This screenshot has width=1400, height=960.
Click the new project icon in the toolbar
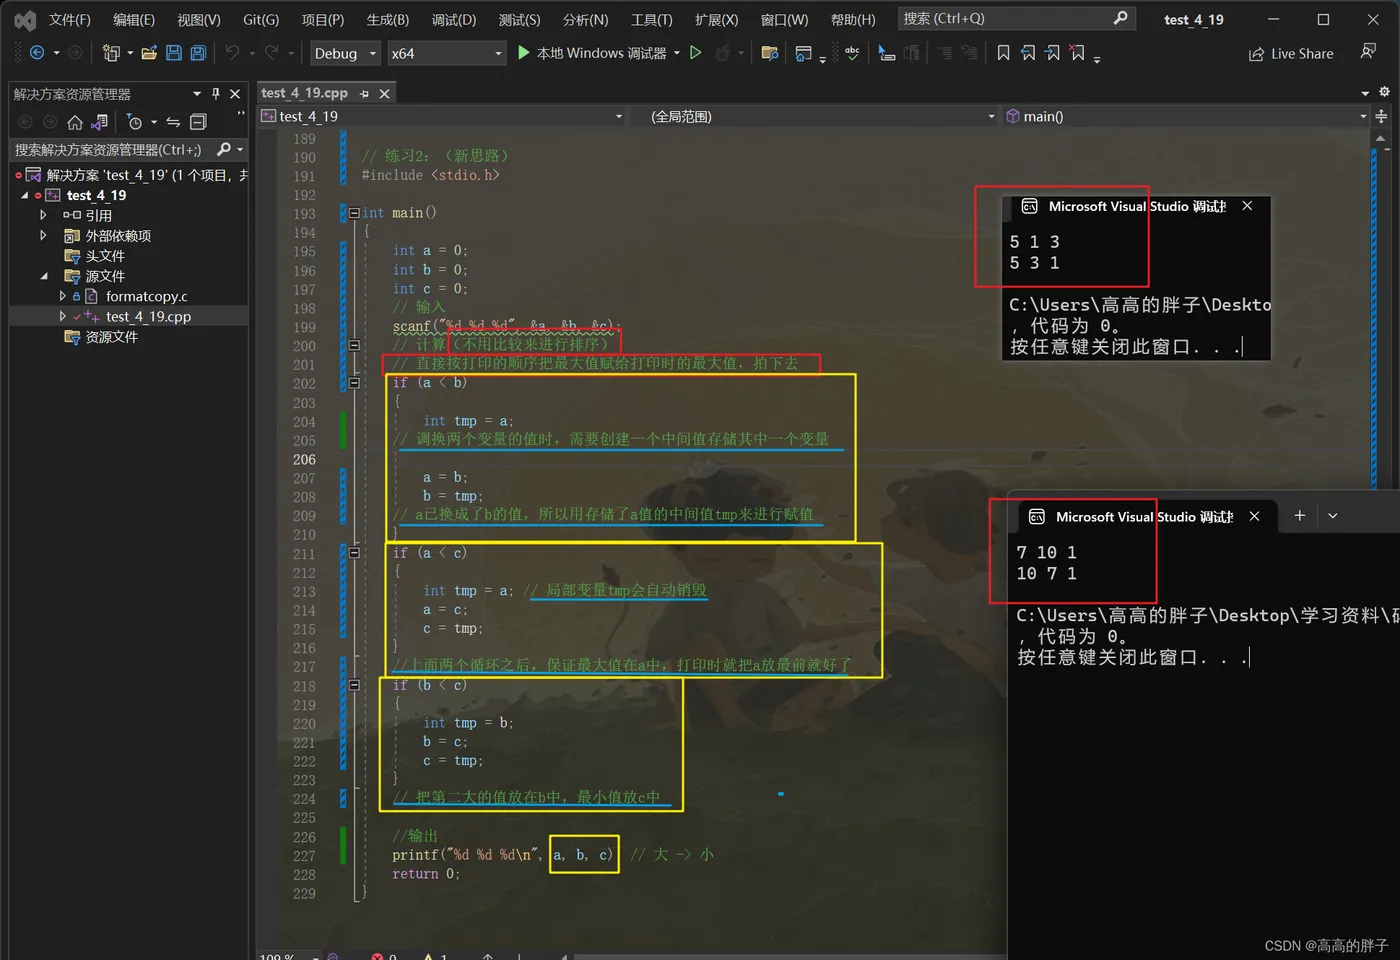click(110, 53)
